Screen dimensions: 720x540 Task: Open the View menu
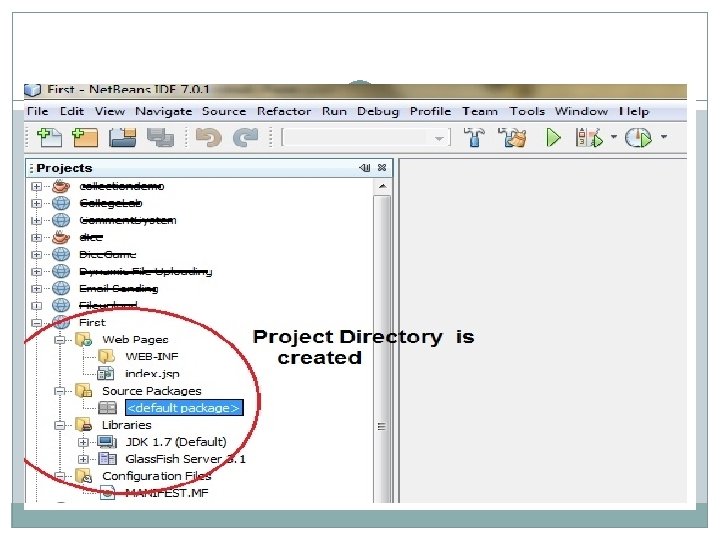(110, 111)
